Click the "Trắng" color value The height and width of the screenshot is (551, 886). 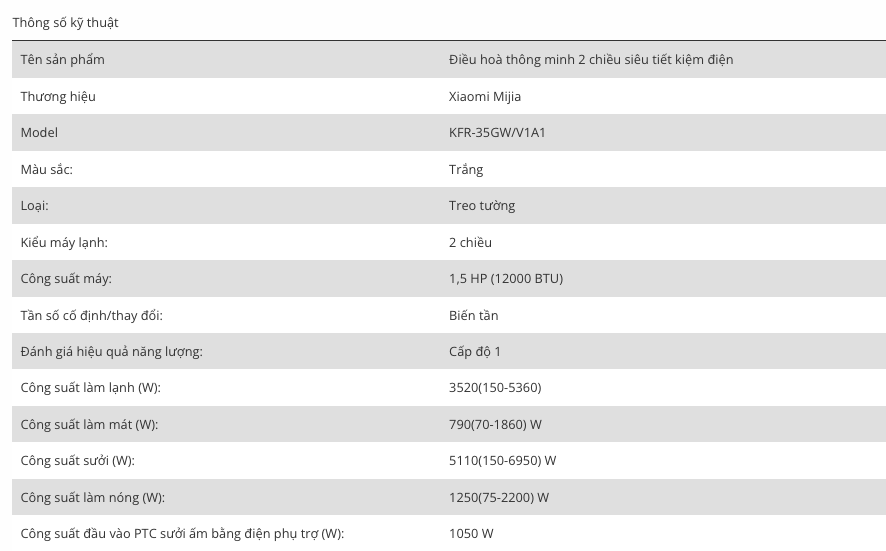466,169
